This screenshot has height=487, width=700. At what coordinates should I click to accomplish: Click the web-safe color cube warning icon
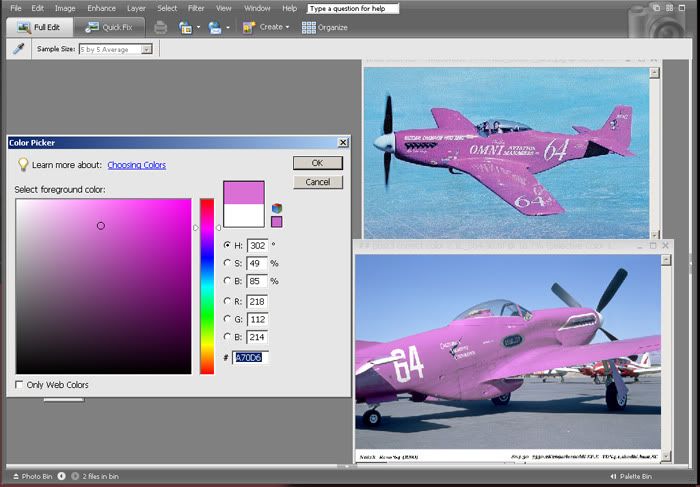point(277,208)
